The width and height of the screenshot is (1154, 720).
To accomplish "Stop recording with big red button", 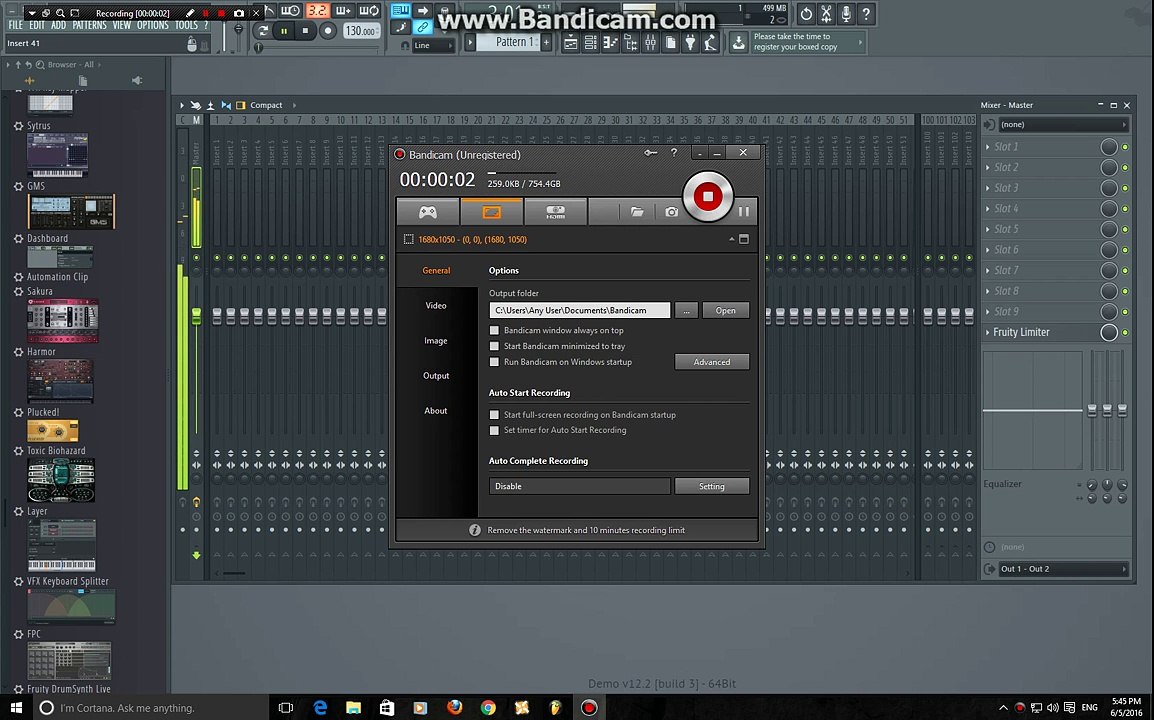I will (708, 196).
